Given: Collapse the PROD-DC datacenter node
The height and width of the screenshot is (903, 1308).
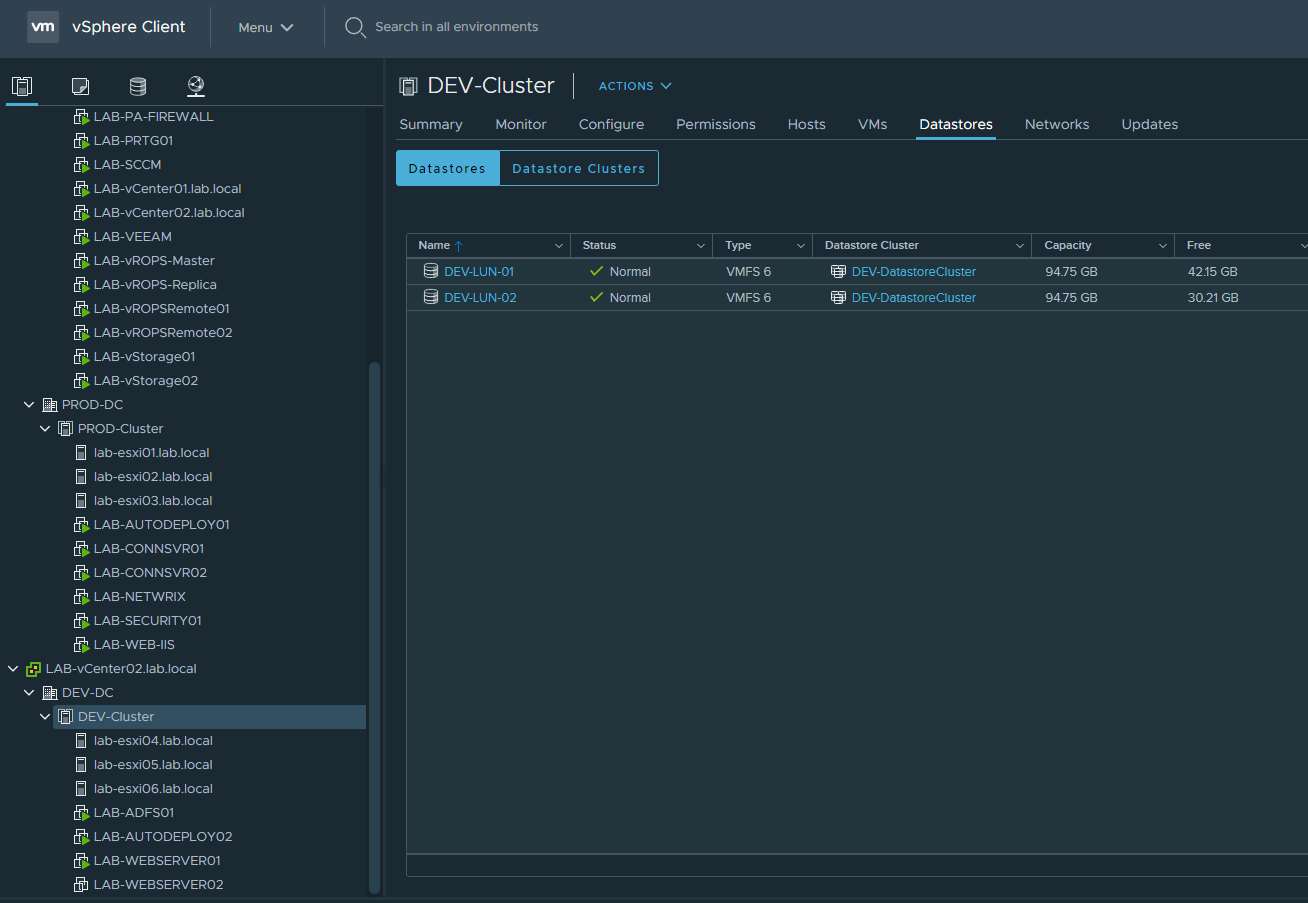Looking at the screenshot, I should click(28, 404).
